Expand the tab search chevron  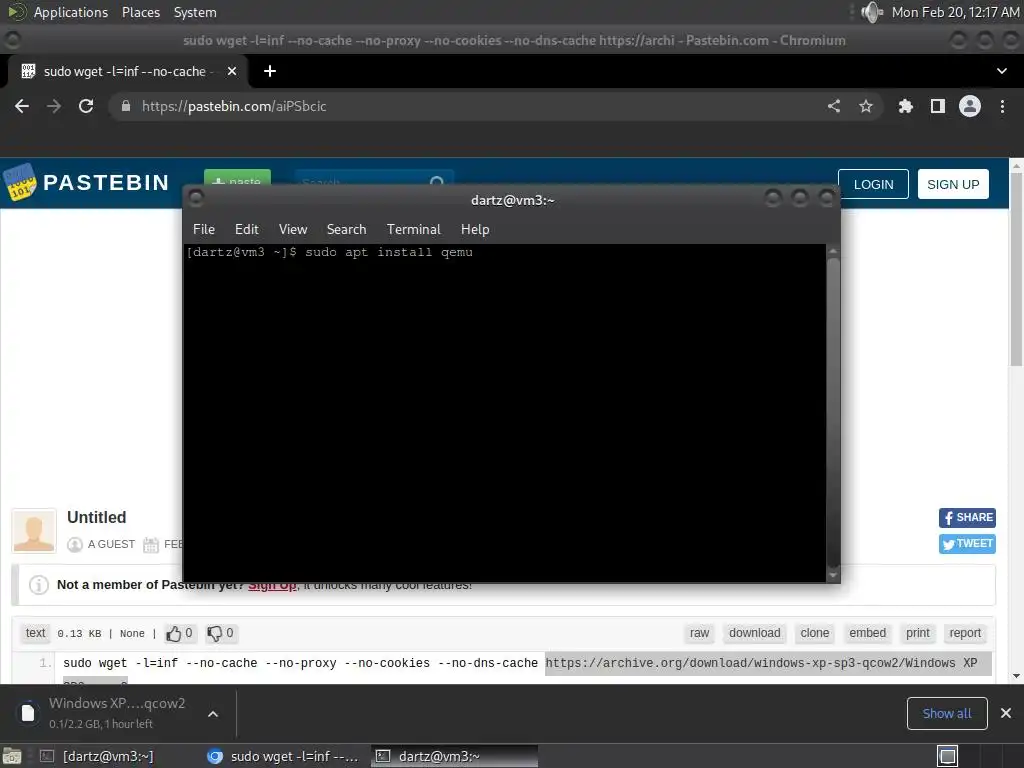point(1002,71)
